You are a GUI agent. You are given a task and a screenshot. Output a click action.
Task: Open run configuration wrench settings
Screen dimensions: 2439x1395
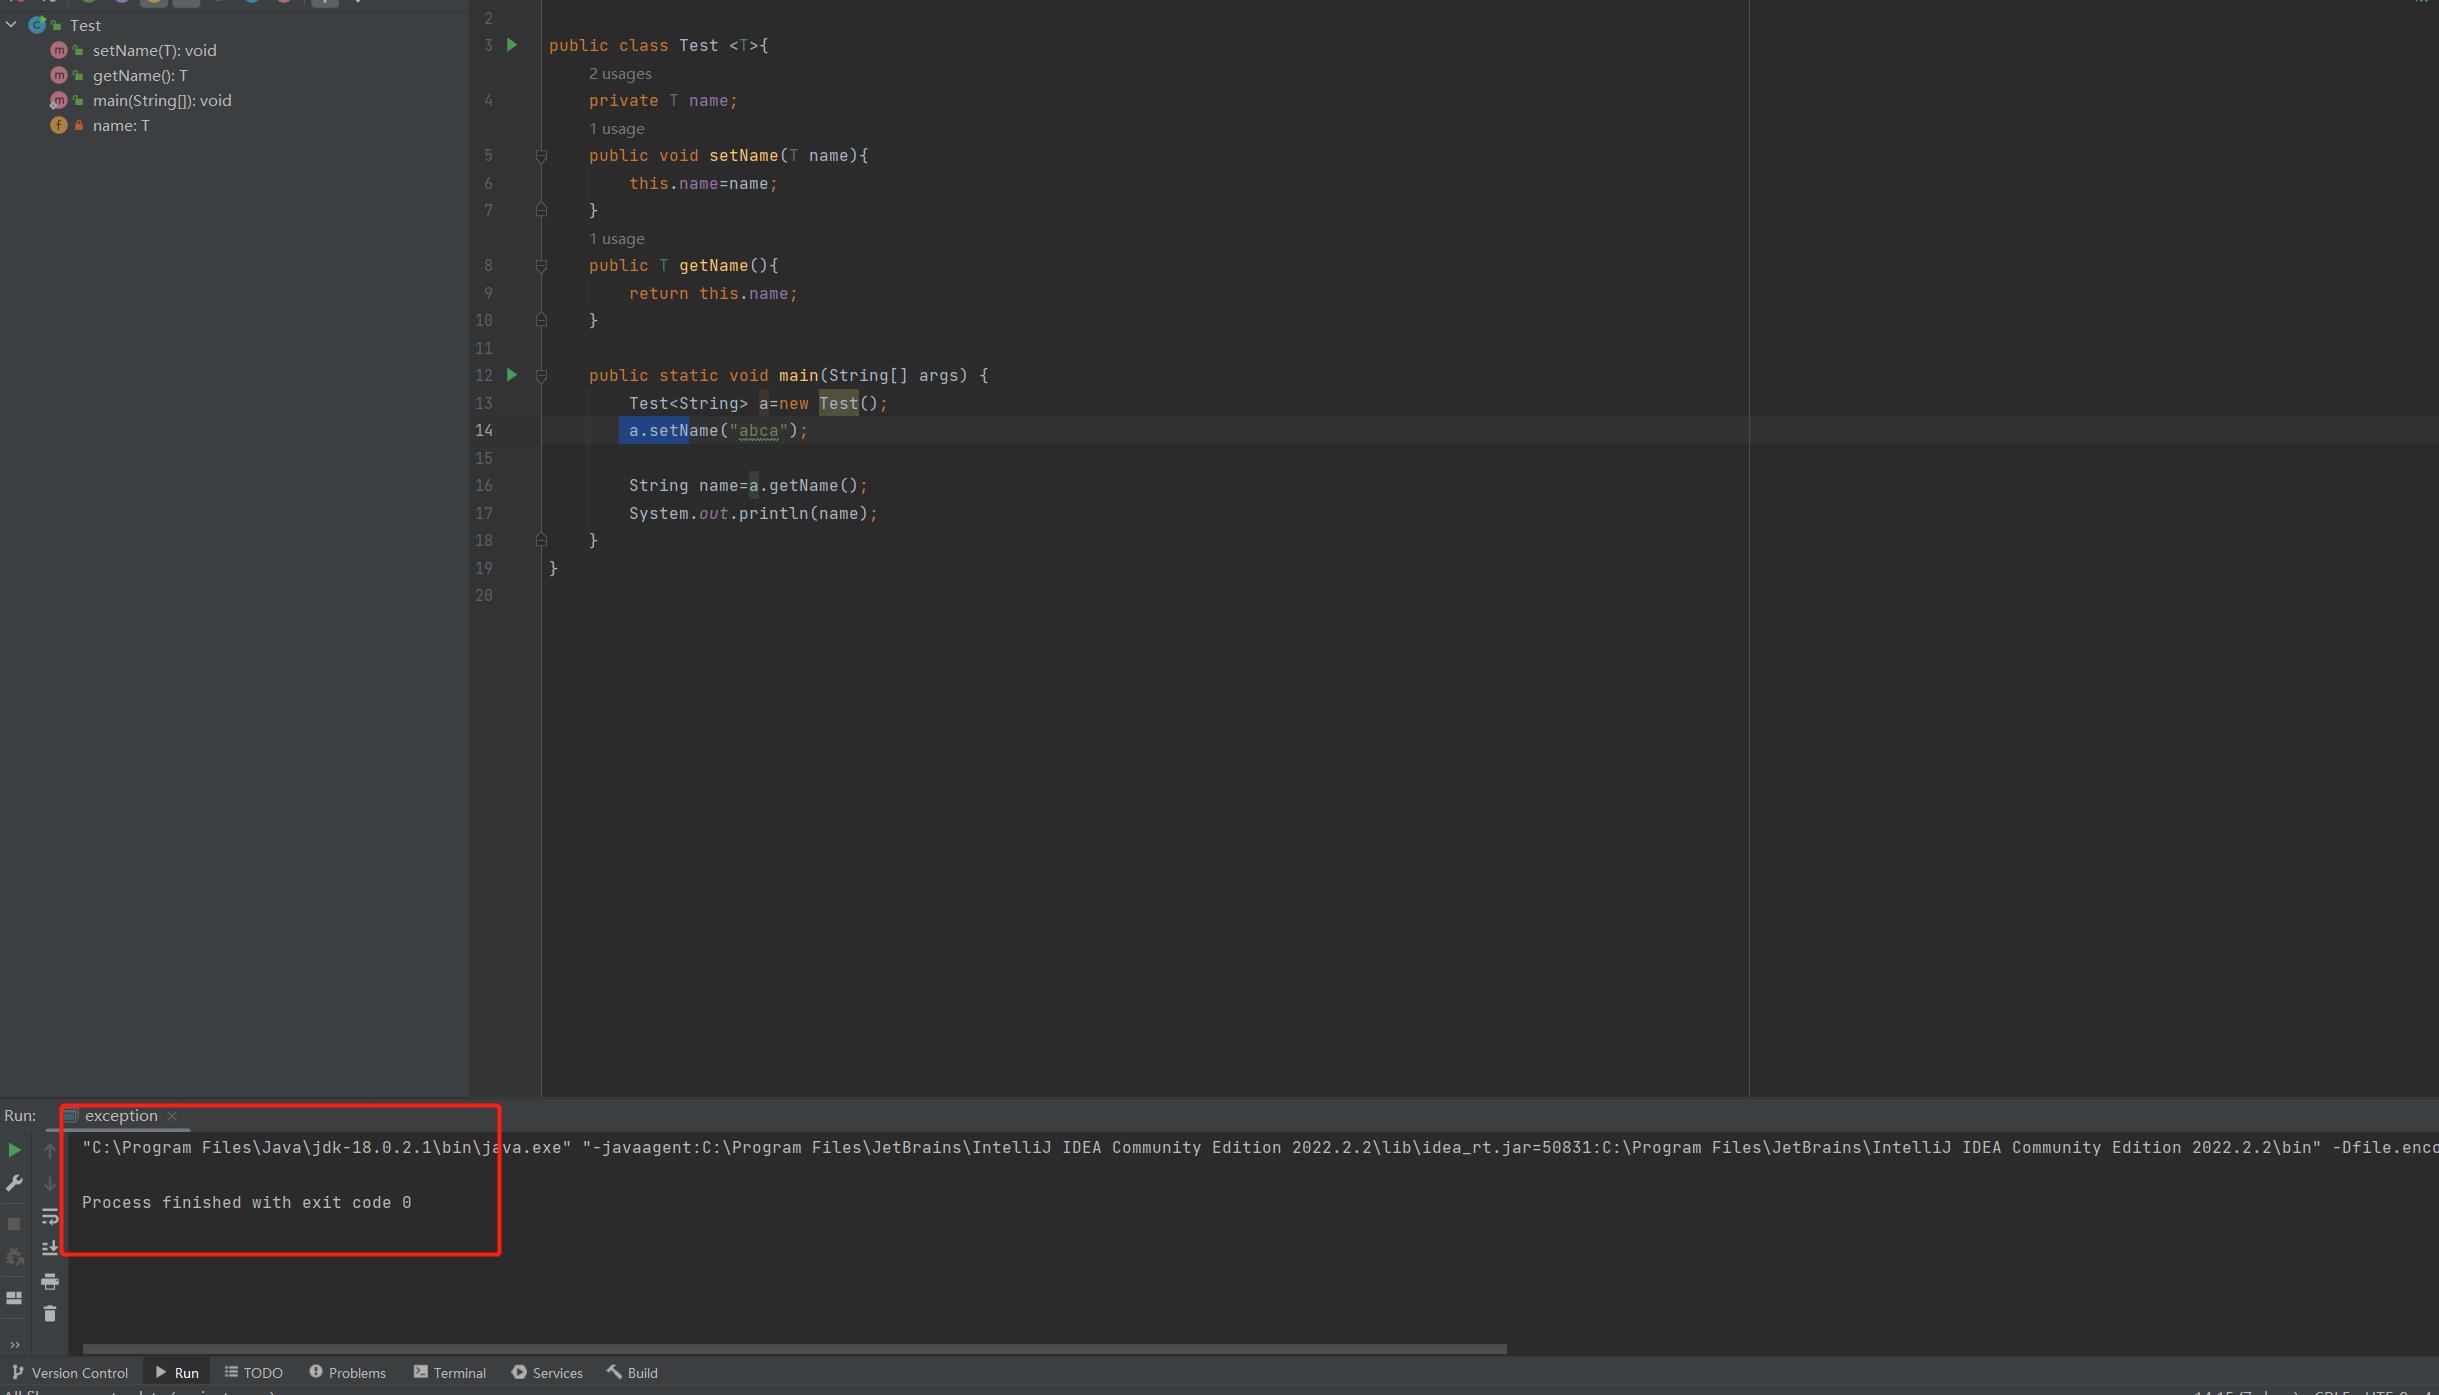tap(14, 1183)
